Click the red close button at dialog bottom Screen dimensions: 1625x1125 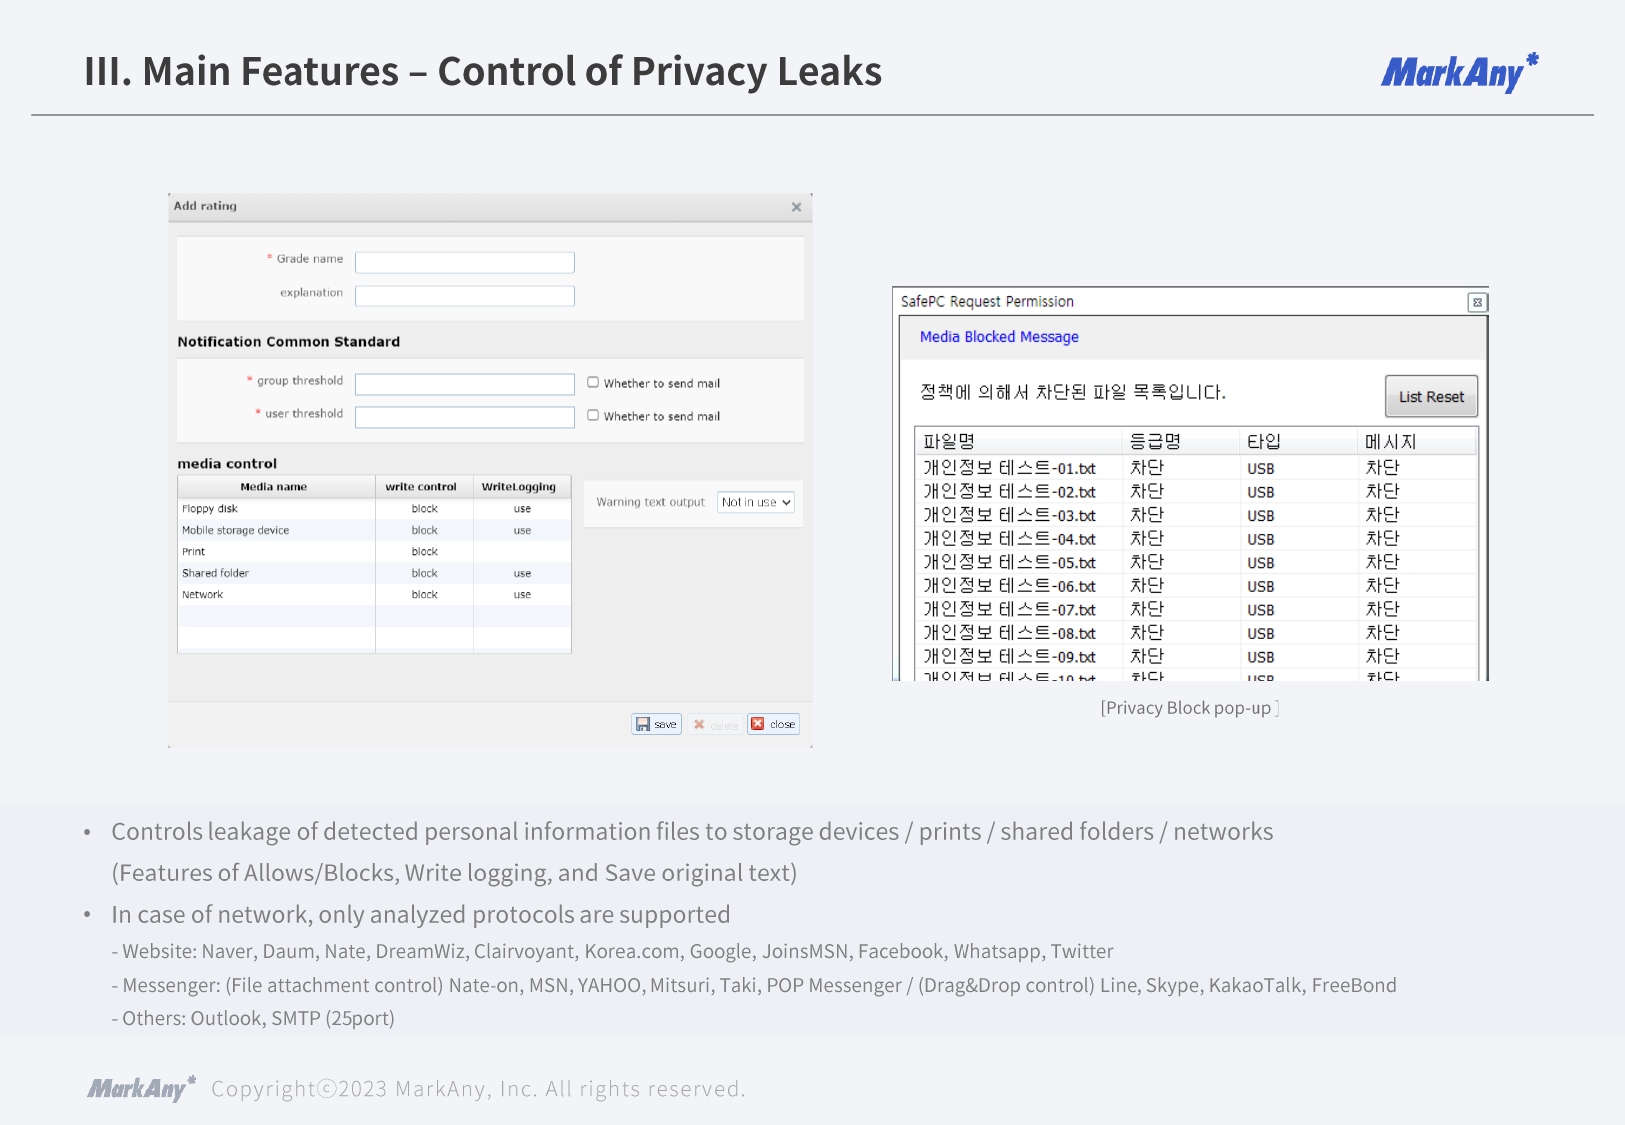click(773, 724)
